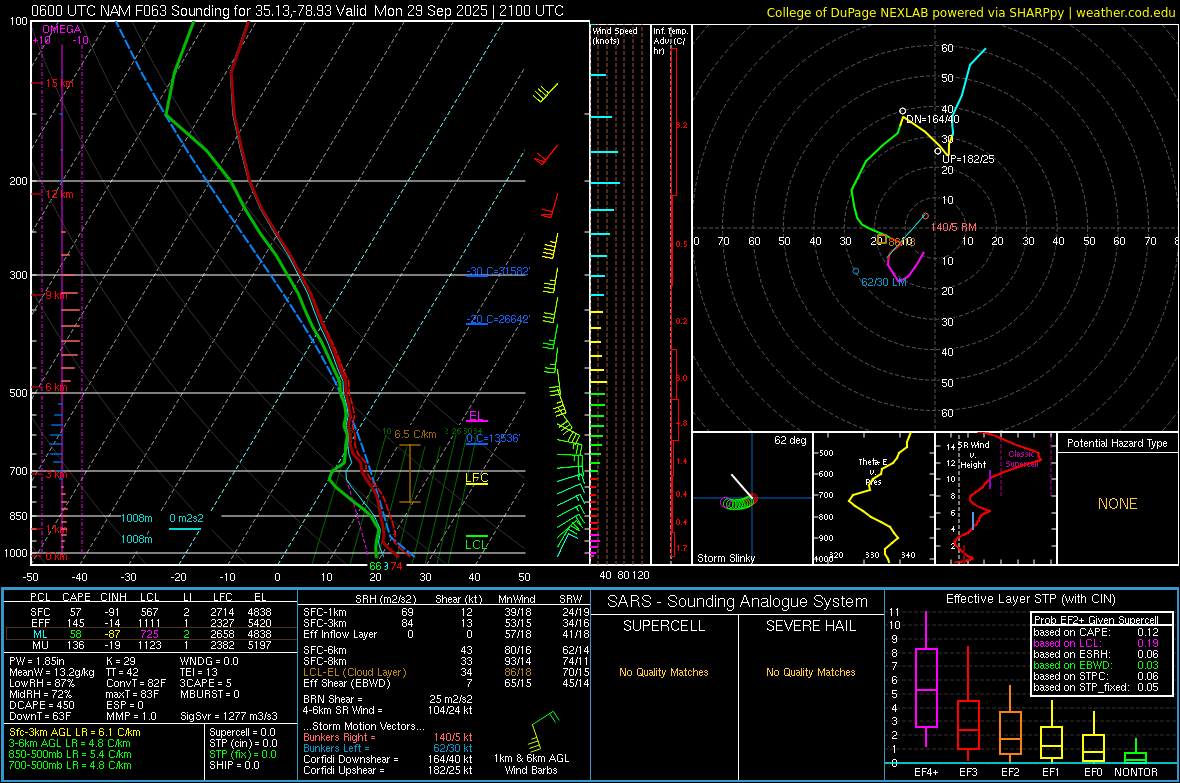This screenshot has width=1180, height=783.
Task: Click the 'Eff Shear (EBWD)' row
Action: pos(446,683)
